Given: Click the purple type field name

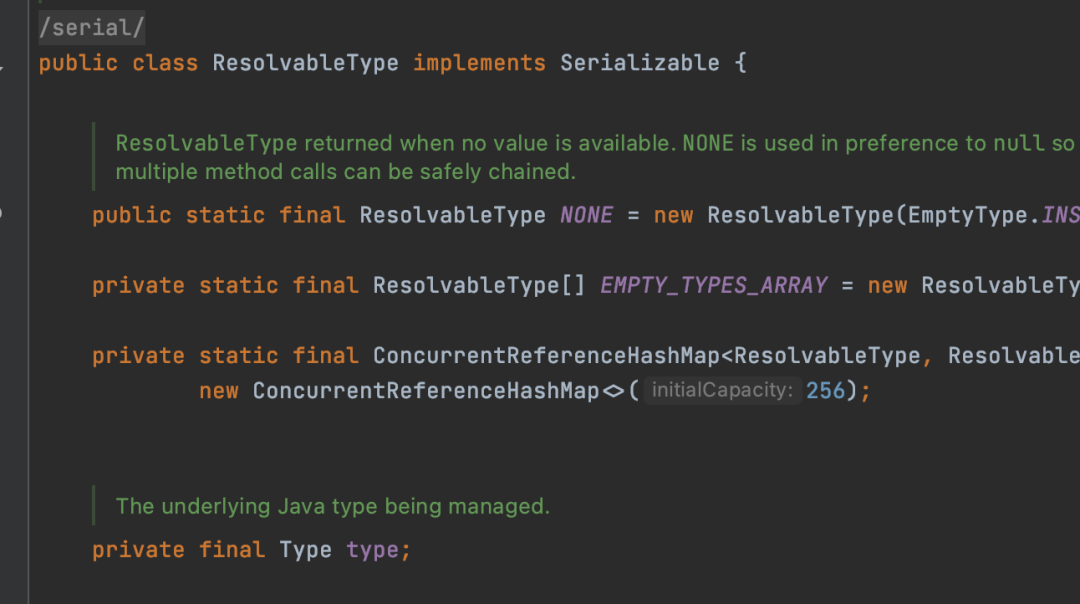Looking at the screenshot, I should [x=372, y=550].
